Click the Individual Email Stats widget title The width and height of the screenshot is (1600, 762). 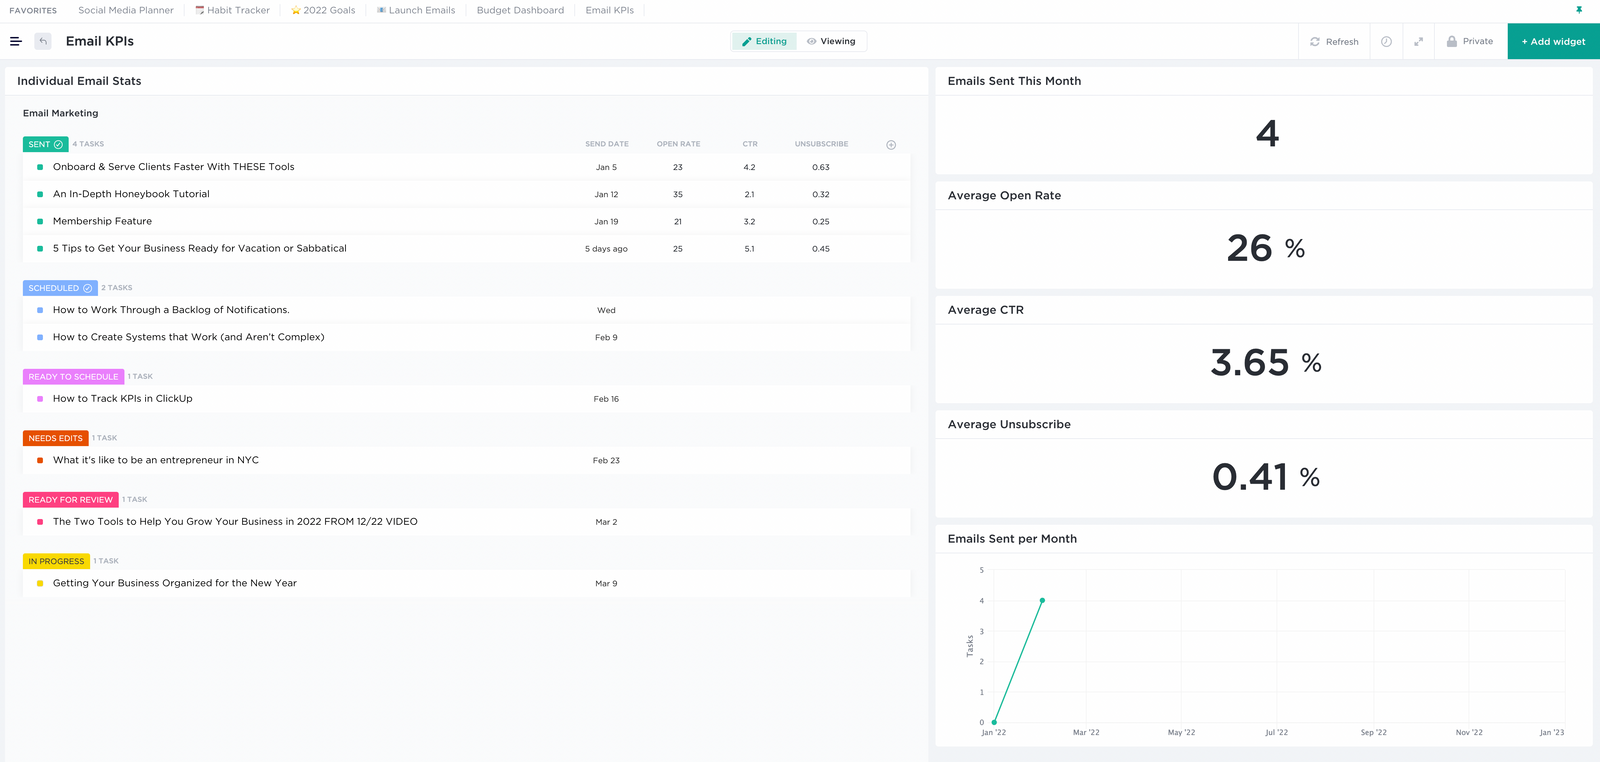(x=79, y=81)
